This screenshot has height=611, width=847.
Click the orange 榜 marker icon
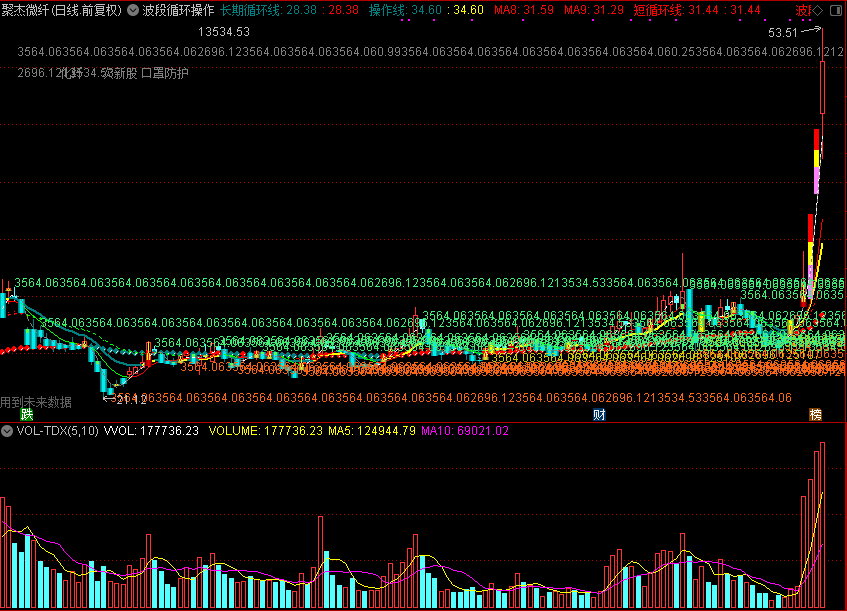tap(815, 414)
